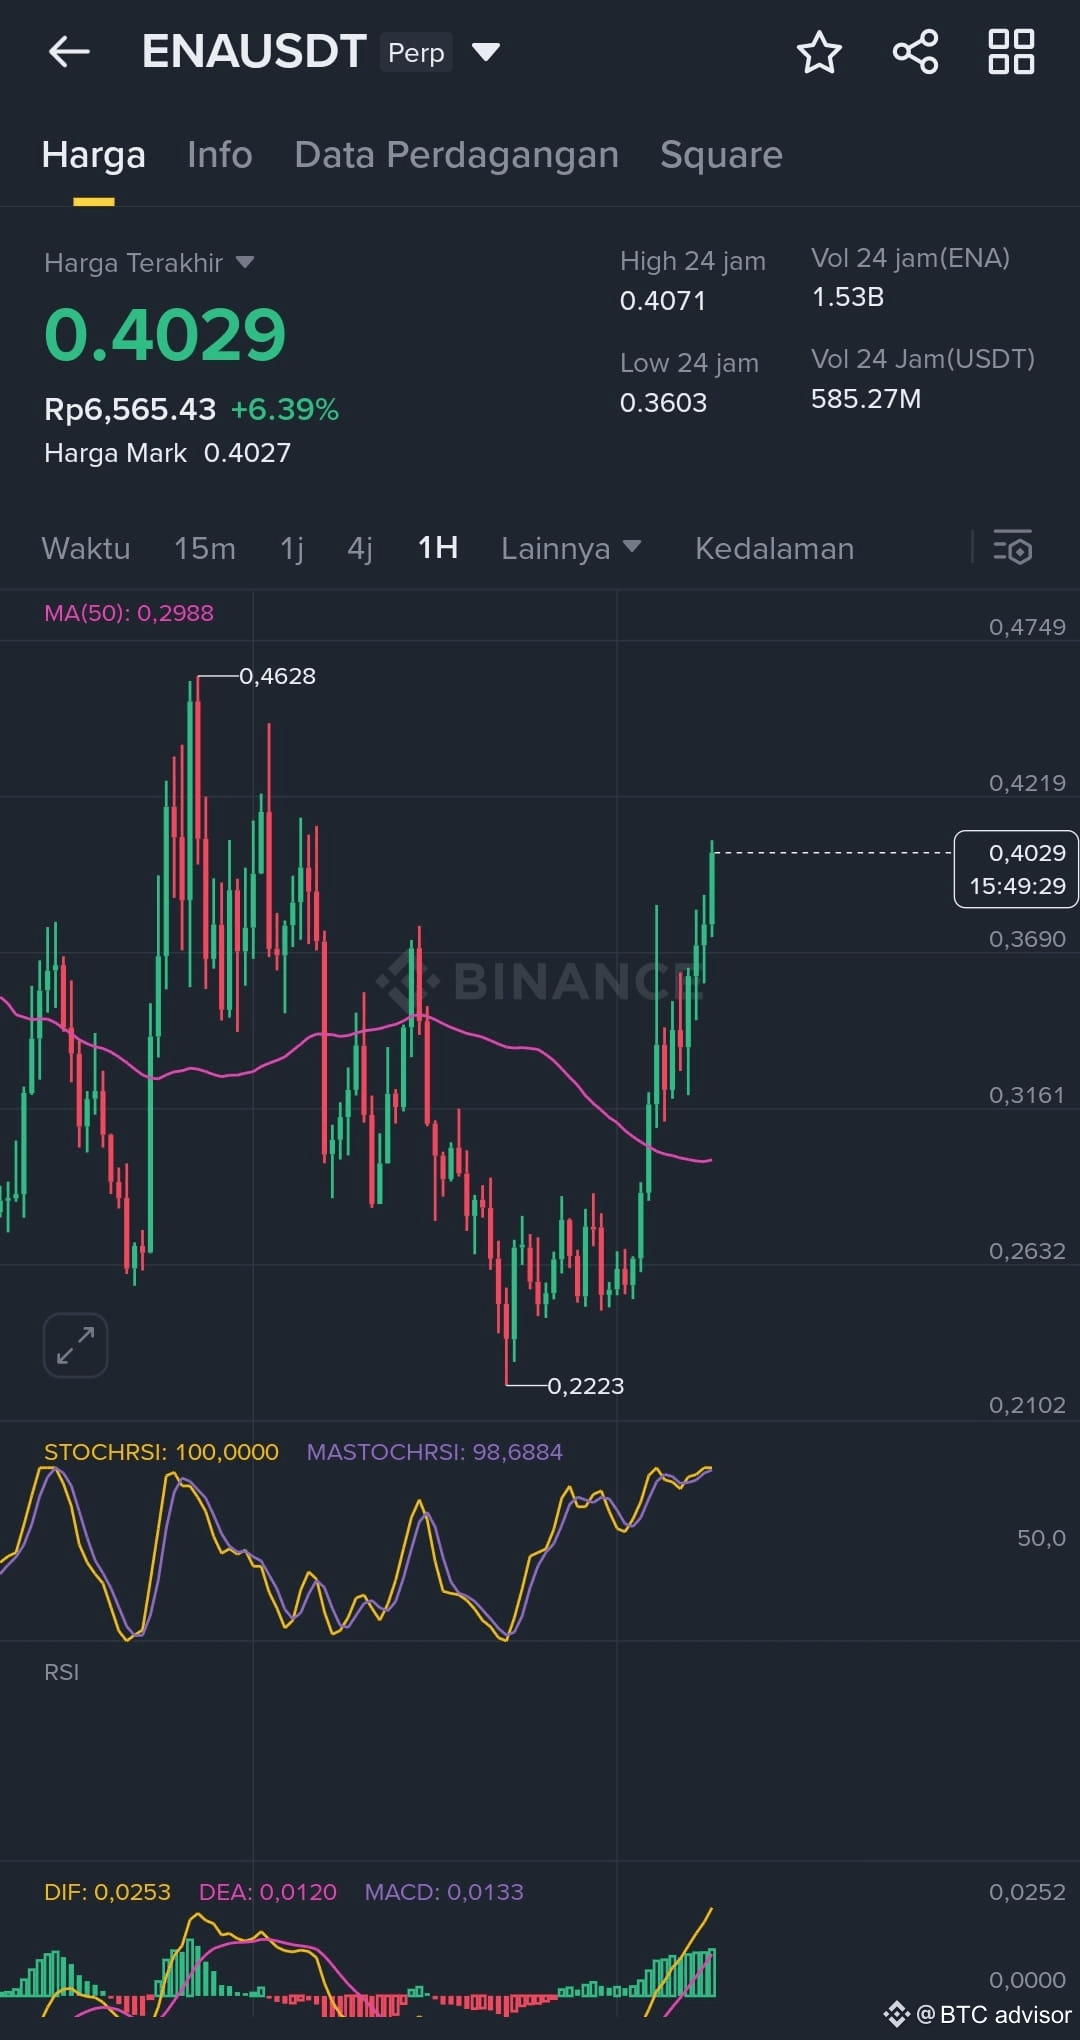
Task: Tap the Rp6,565.43 converted price
Action: pyautogui.click(x=130, y=409)
